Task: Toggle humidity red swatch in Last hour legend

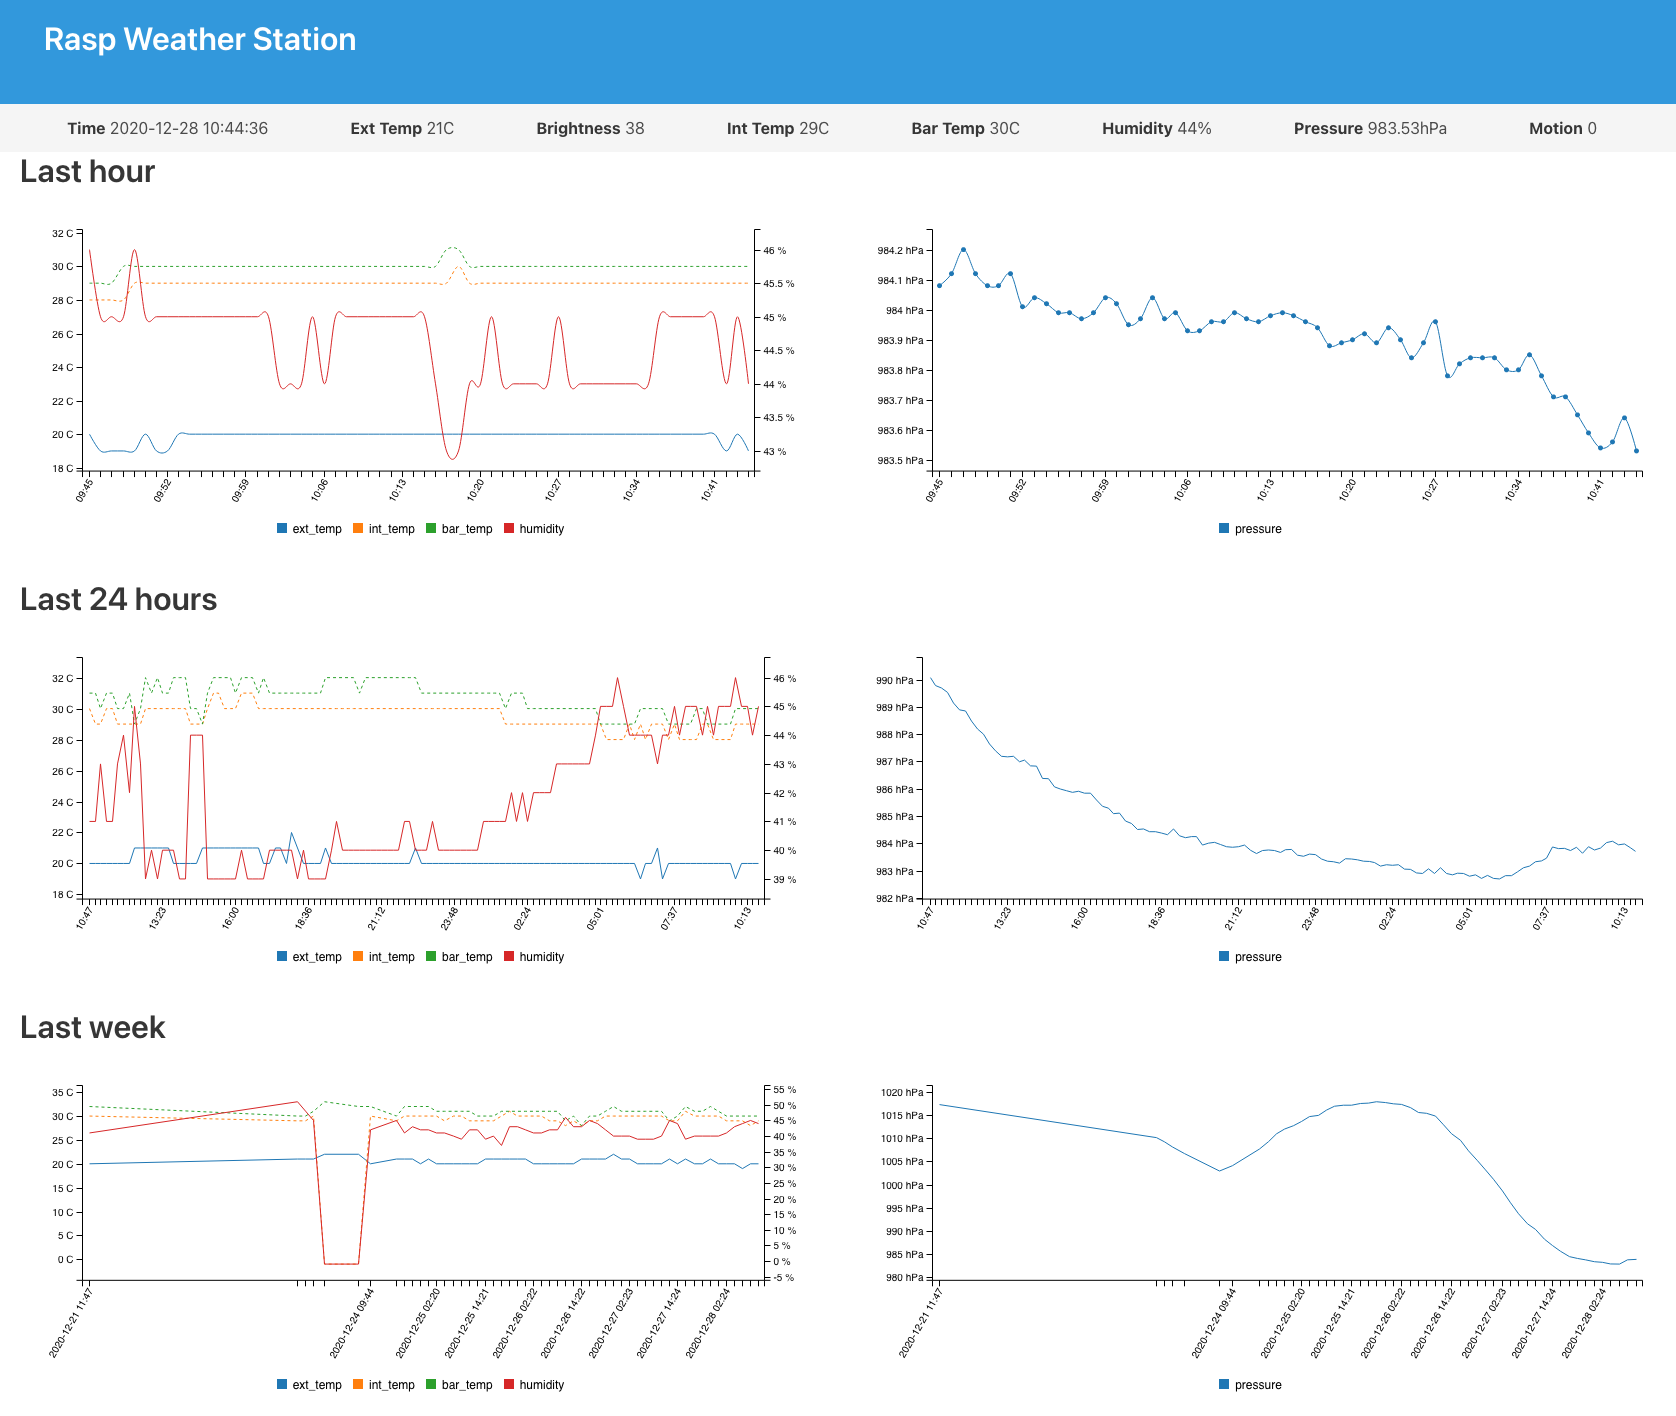Action: click(509, 528)
